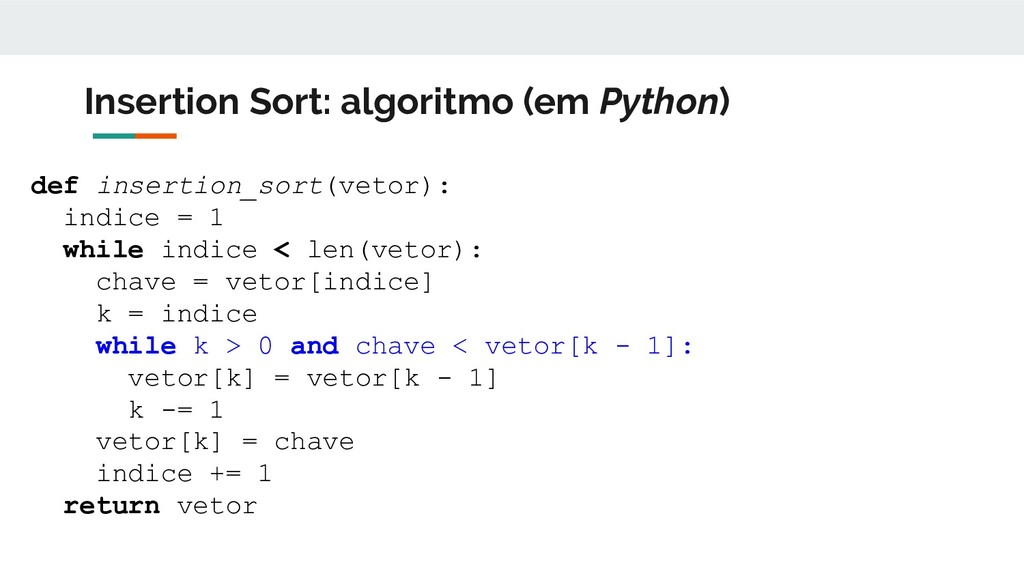Select 'len(vetor):' in the outer while line
The image size is (1024, 576).
pos(394,250)
